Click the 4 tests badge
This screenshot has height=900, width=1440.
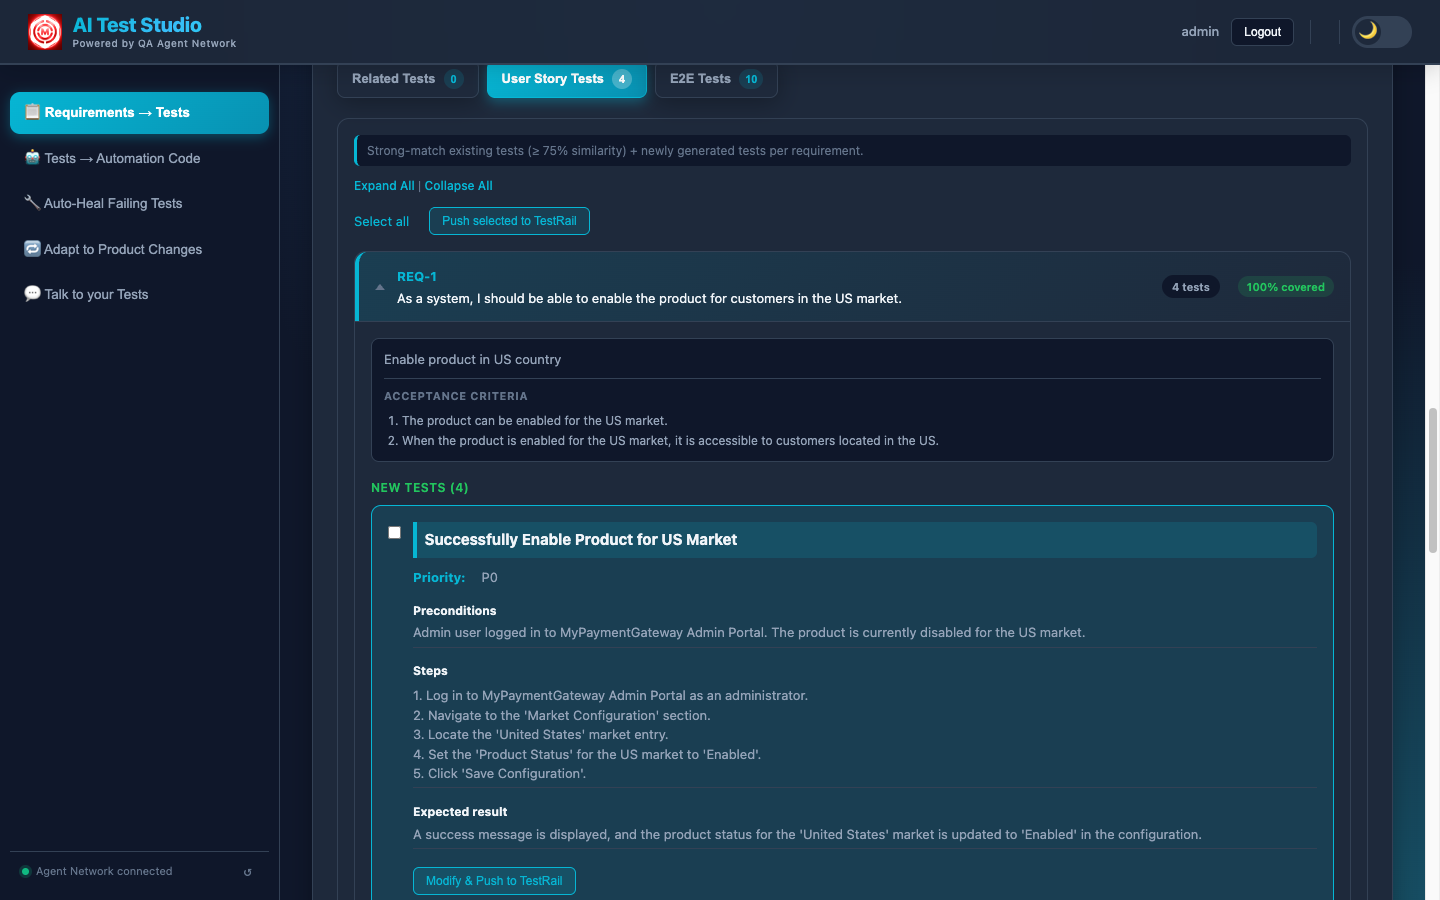click(x=1191, y=287)
